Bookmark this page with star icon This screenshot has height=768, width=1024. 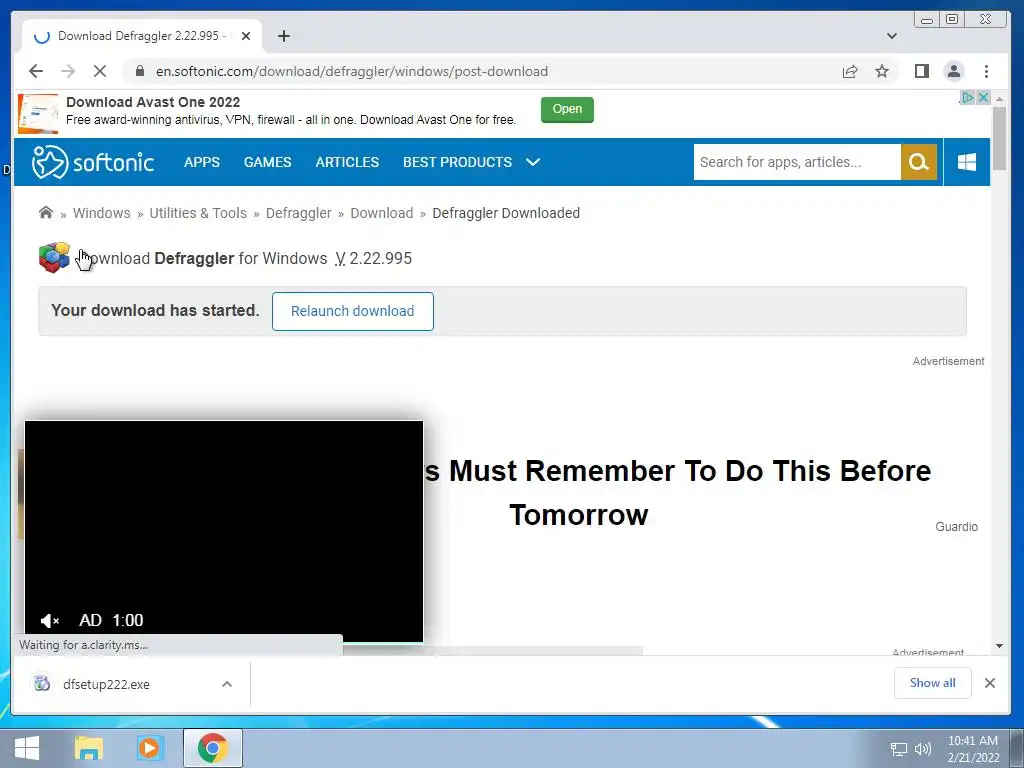pos(882,71)
